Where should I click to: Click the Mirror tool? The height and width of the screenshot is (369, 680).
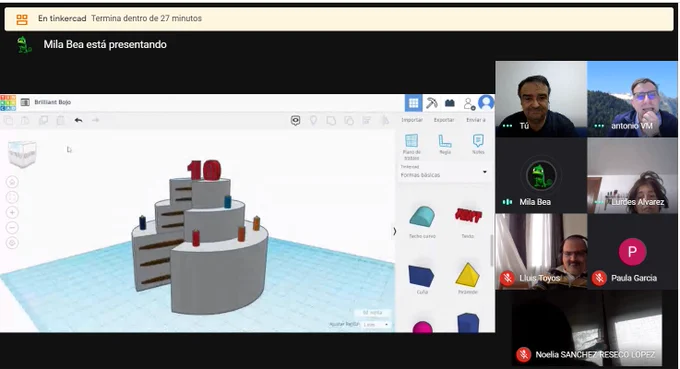(x=384, y=121)
